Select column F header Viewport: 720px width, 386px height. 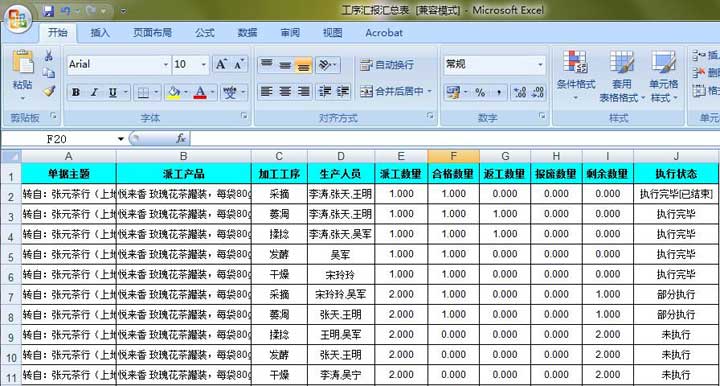(453, 157)
